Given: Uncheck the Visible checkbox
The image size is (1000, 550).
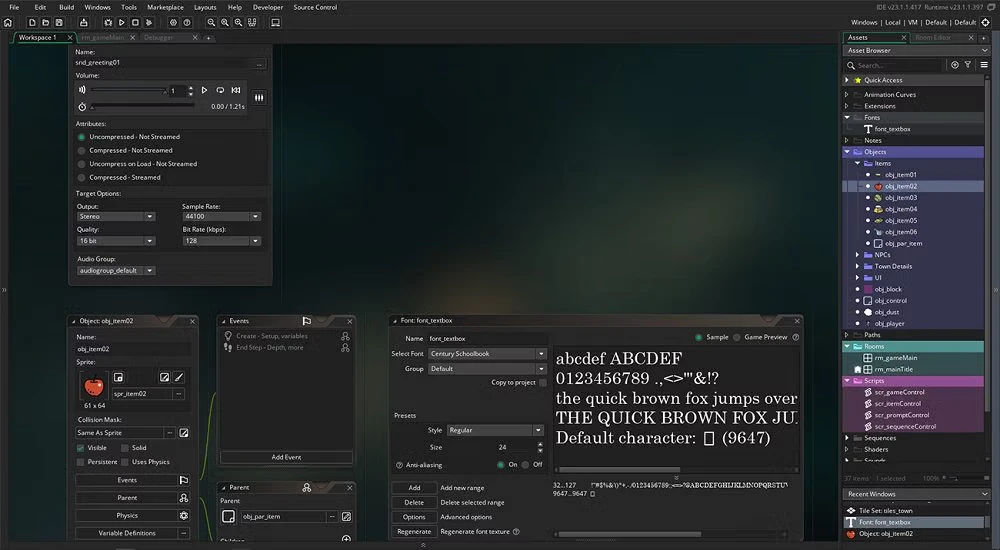Looking at the screenshot, I should tap(82, 448).
